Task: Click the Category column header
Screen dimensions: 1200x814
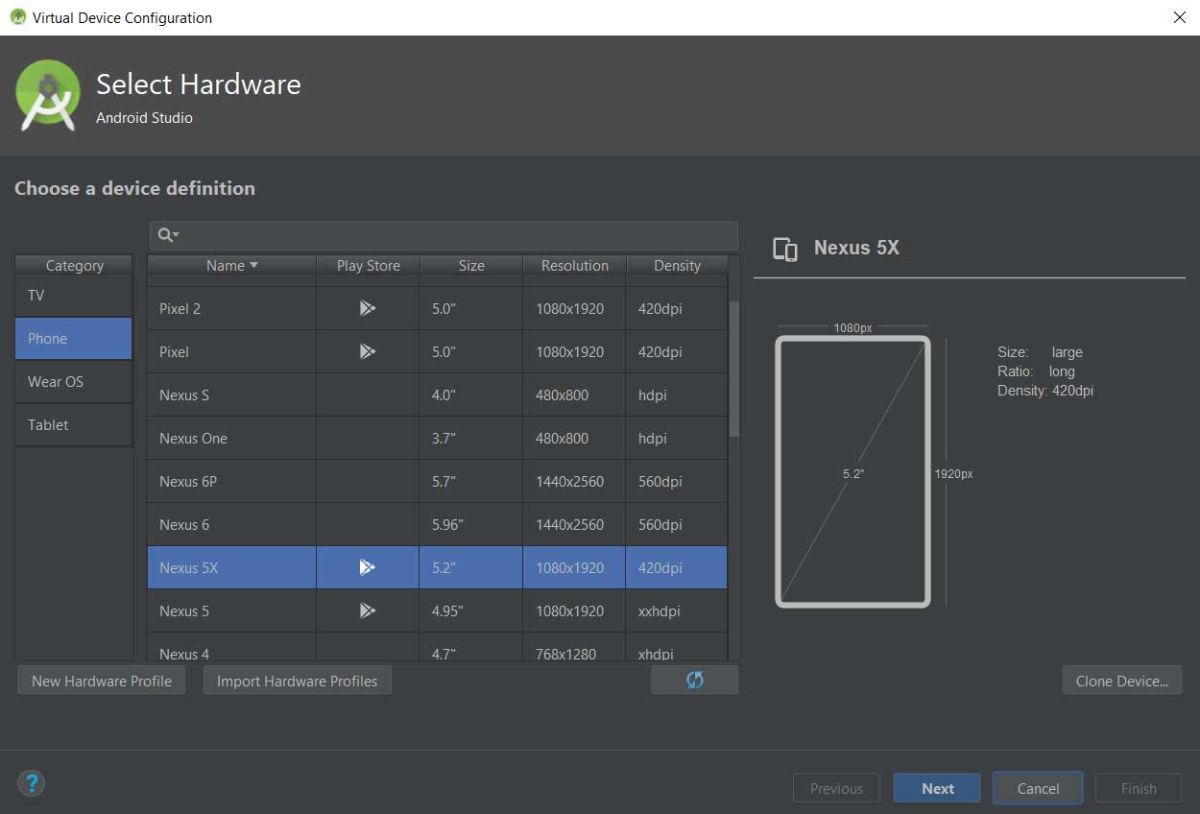Action: [x=74, y=265]
